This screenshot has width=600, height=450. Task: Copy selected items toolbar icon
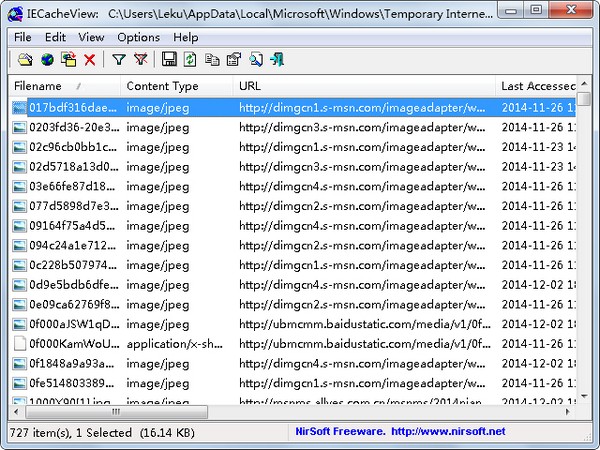point(212,60)
